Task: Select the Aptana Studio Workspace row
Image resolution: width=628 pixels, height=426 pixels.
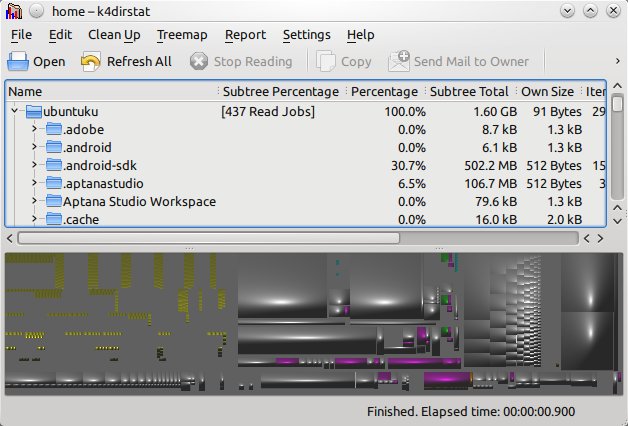Action: click(x=139, y=201)
